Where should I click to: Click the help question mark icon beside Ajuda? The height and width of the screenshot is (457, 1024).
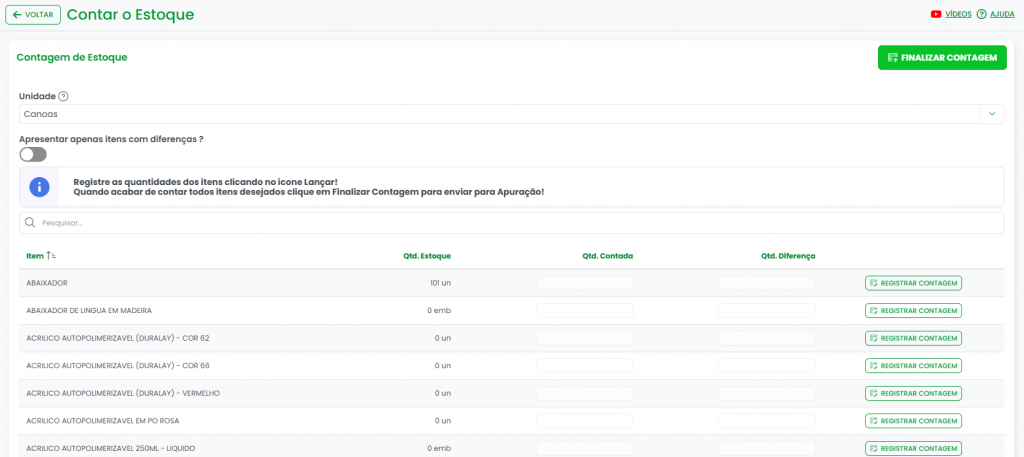pyautogui.click(x=981, y=15)
